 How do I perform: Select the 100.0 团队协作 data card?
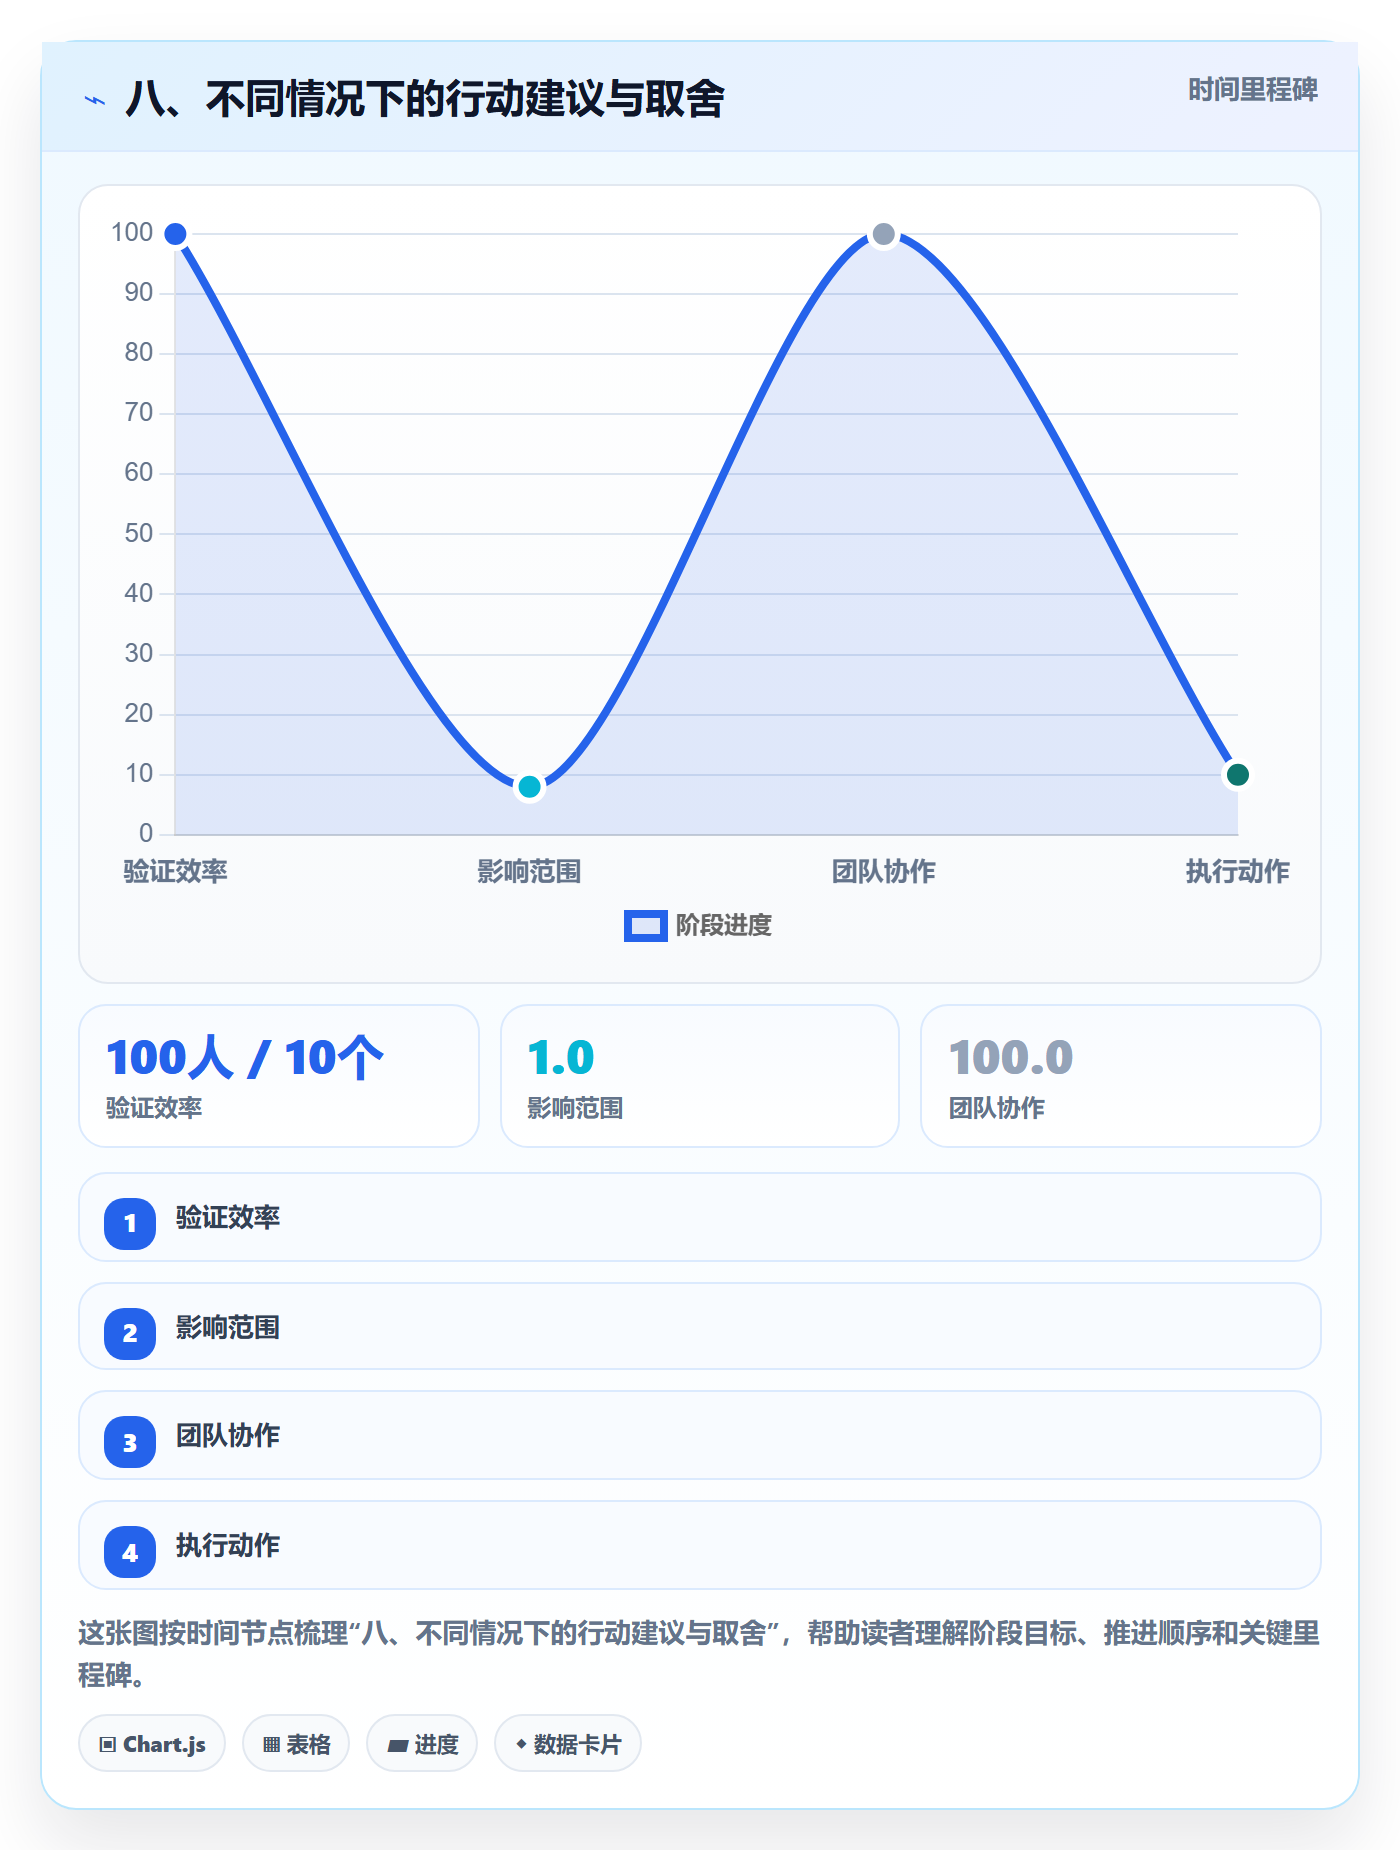[x=1121, y=1076]
